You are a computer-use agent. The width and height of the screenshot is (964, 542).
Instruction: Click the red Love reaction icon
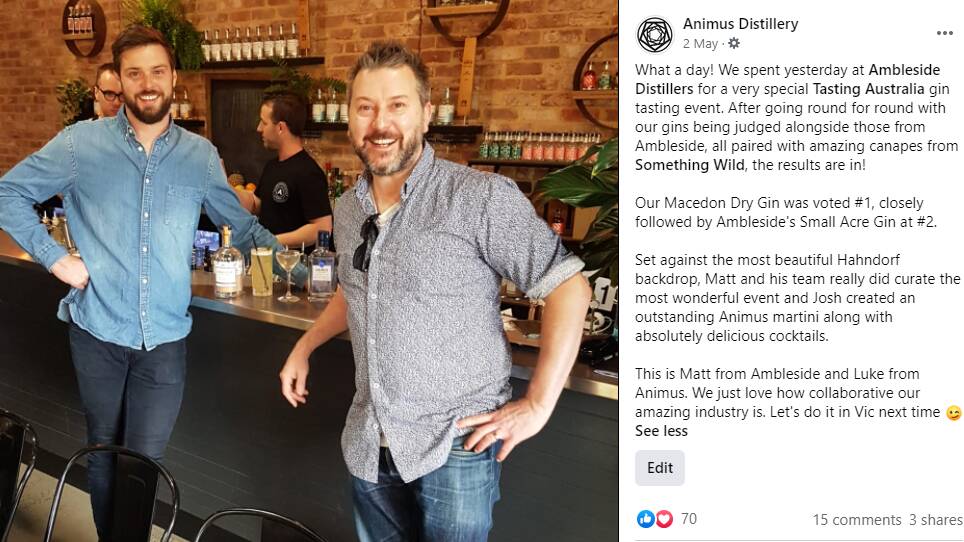pos(663,519)
